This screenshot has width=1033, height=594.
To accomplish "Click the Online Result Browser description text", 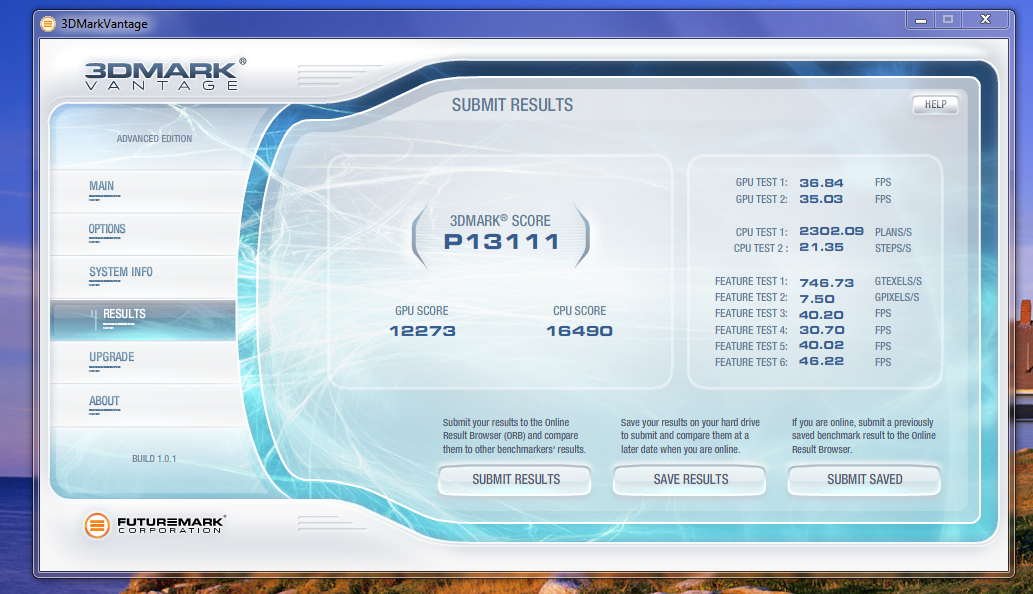I will (514, 436).
